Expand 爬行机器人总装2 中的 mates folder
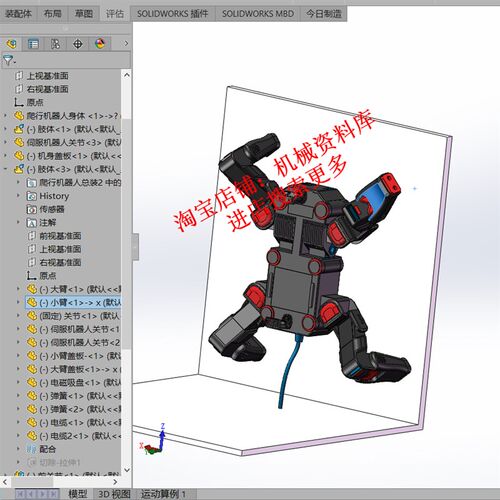The width and height of the screenshot is (500, 500). [x=18, y=182]
